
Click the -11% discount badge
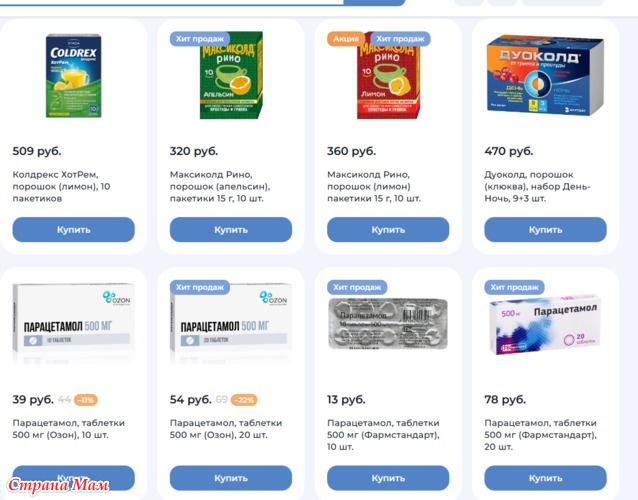pos(86,400)
